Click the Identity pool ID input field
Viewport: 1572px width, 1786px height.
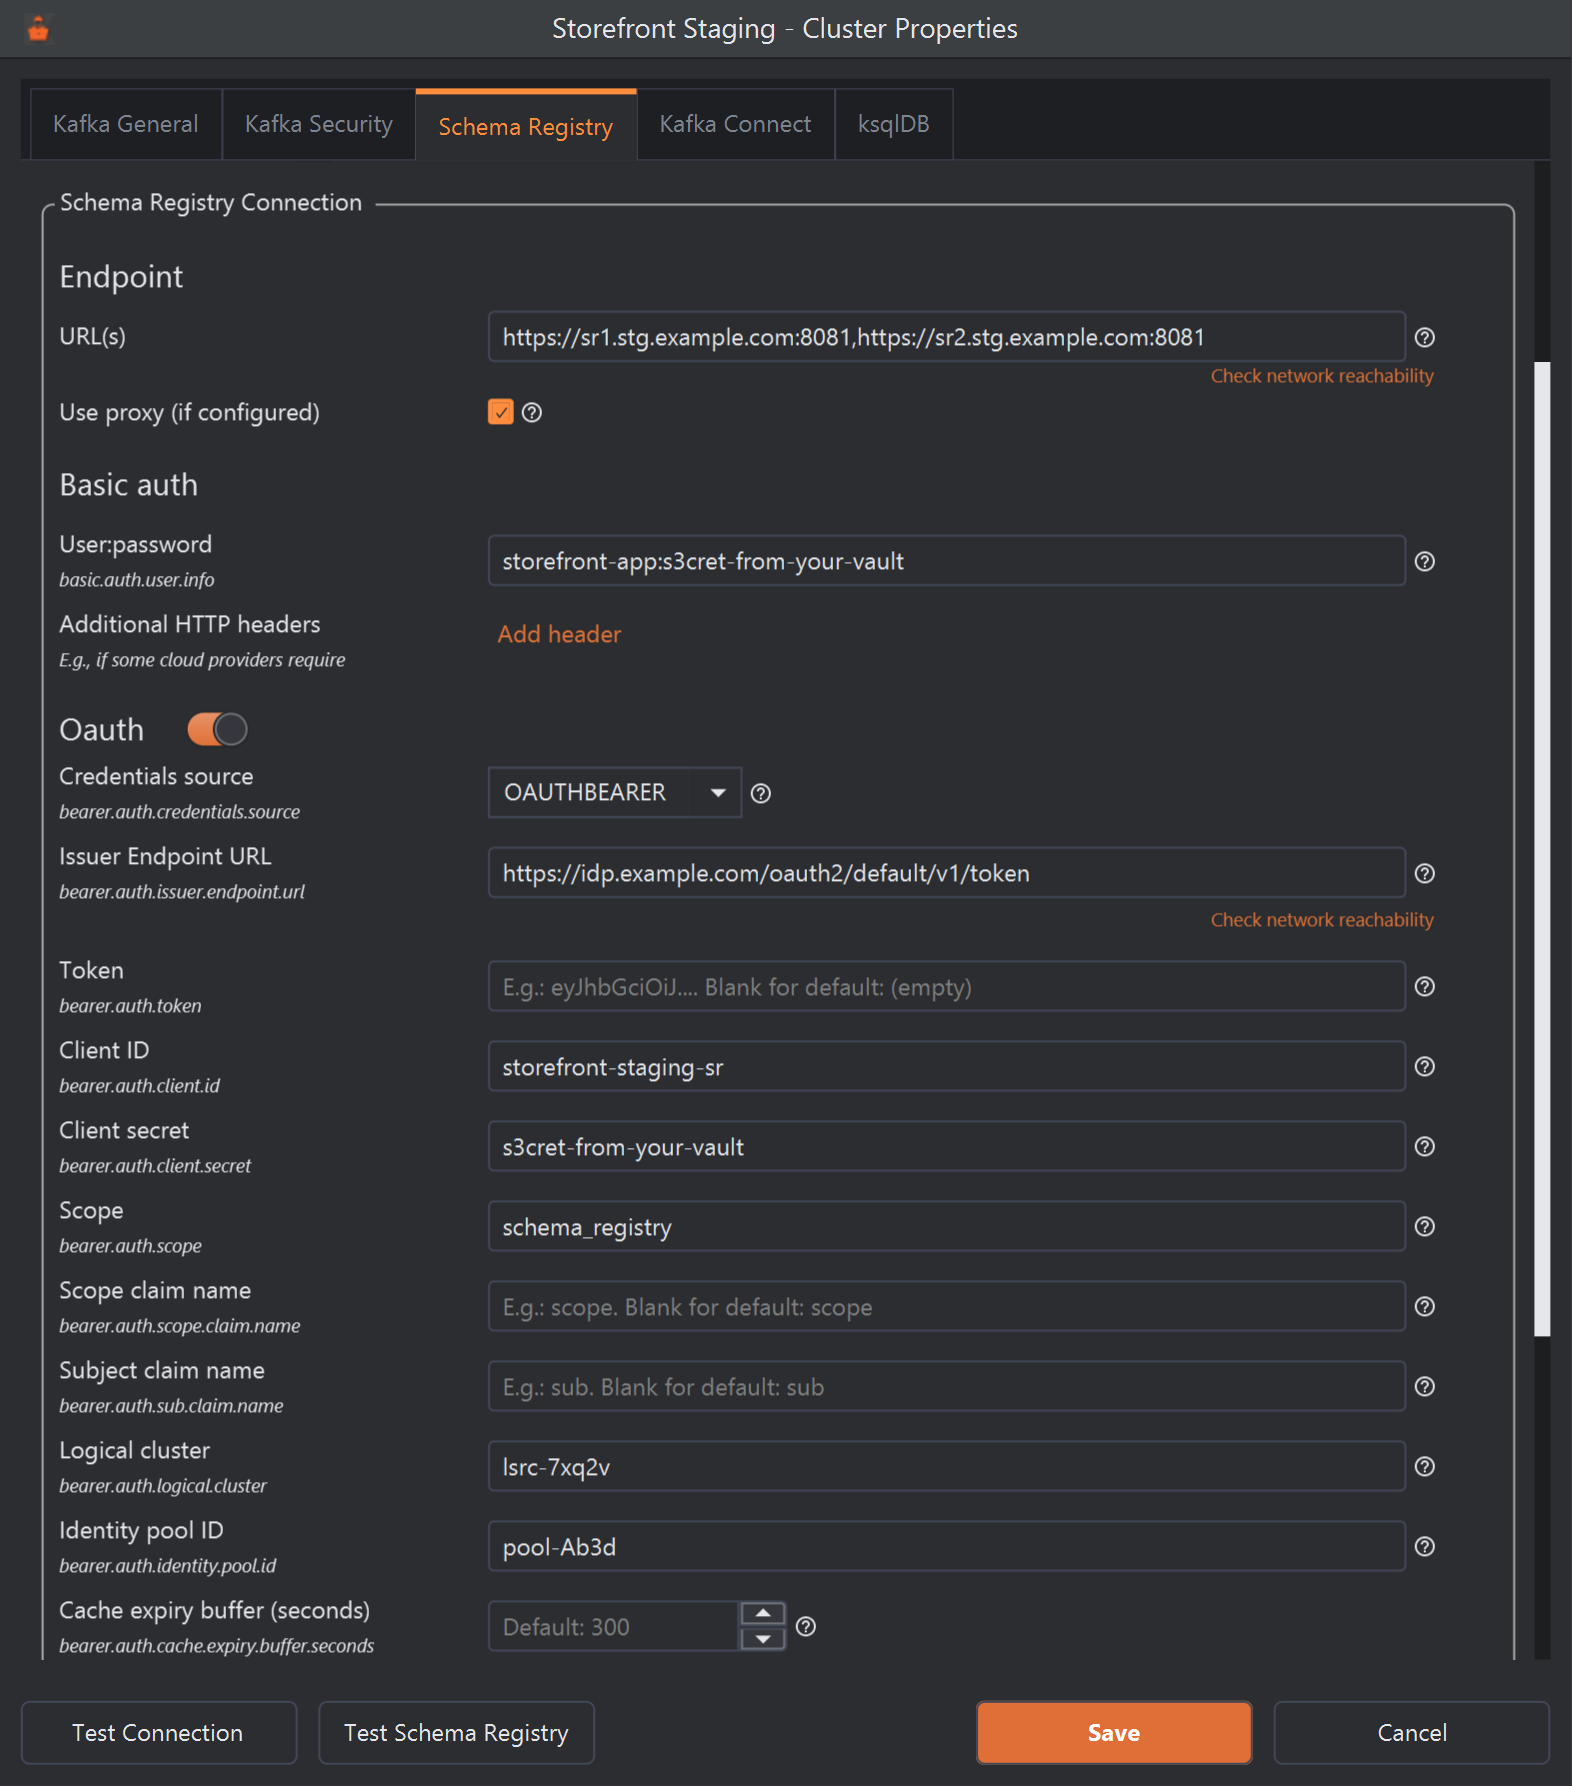click(x=947, y=1546)
